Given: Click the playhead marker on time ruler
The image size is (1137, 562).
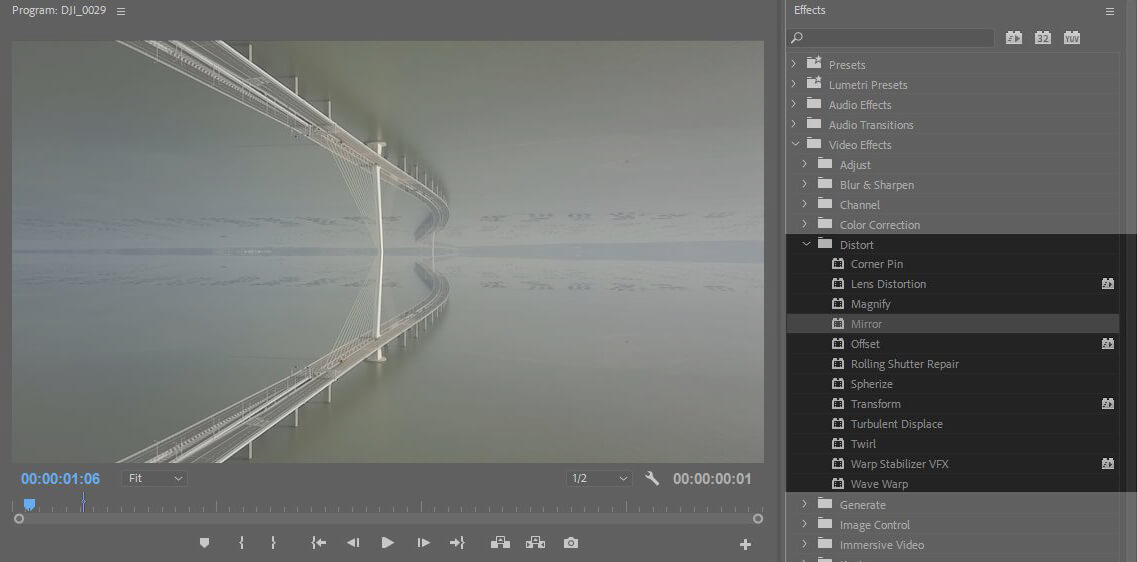Looking at the screenshot, I should tap(30, 504).
